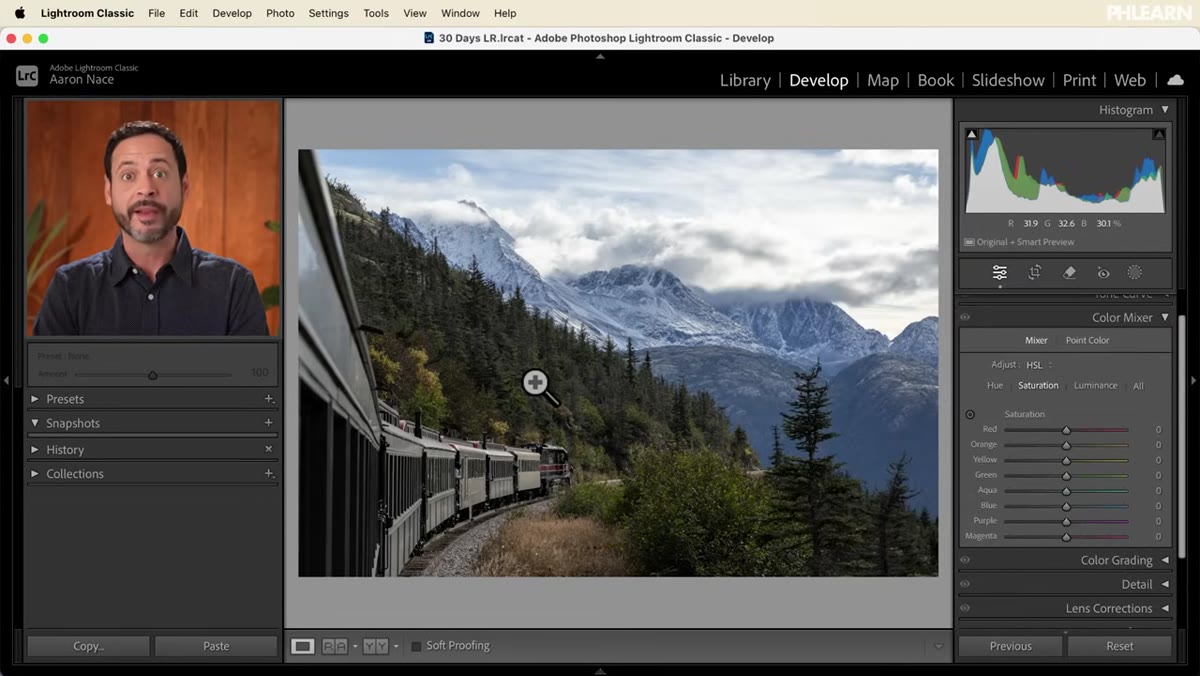Toggle shadow clipping indicator in histogram
Screen dimensions: 1200x676
971,134
